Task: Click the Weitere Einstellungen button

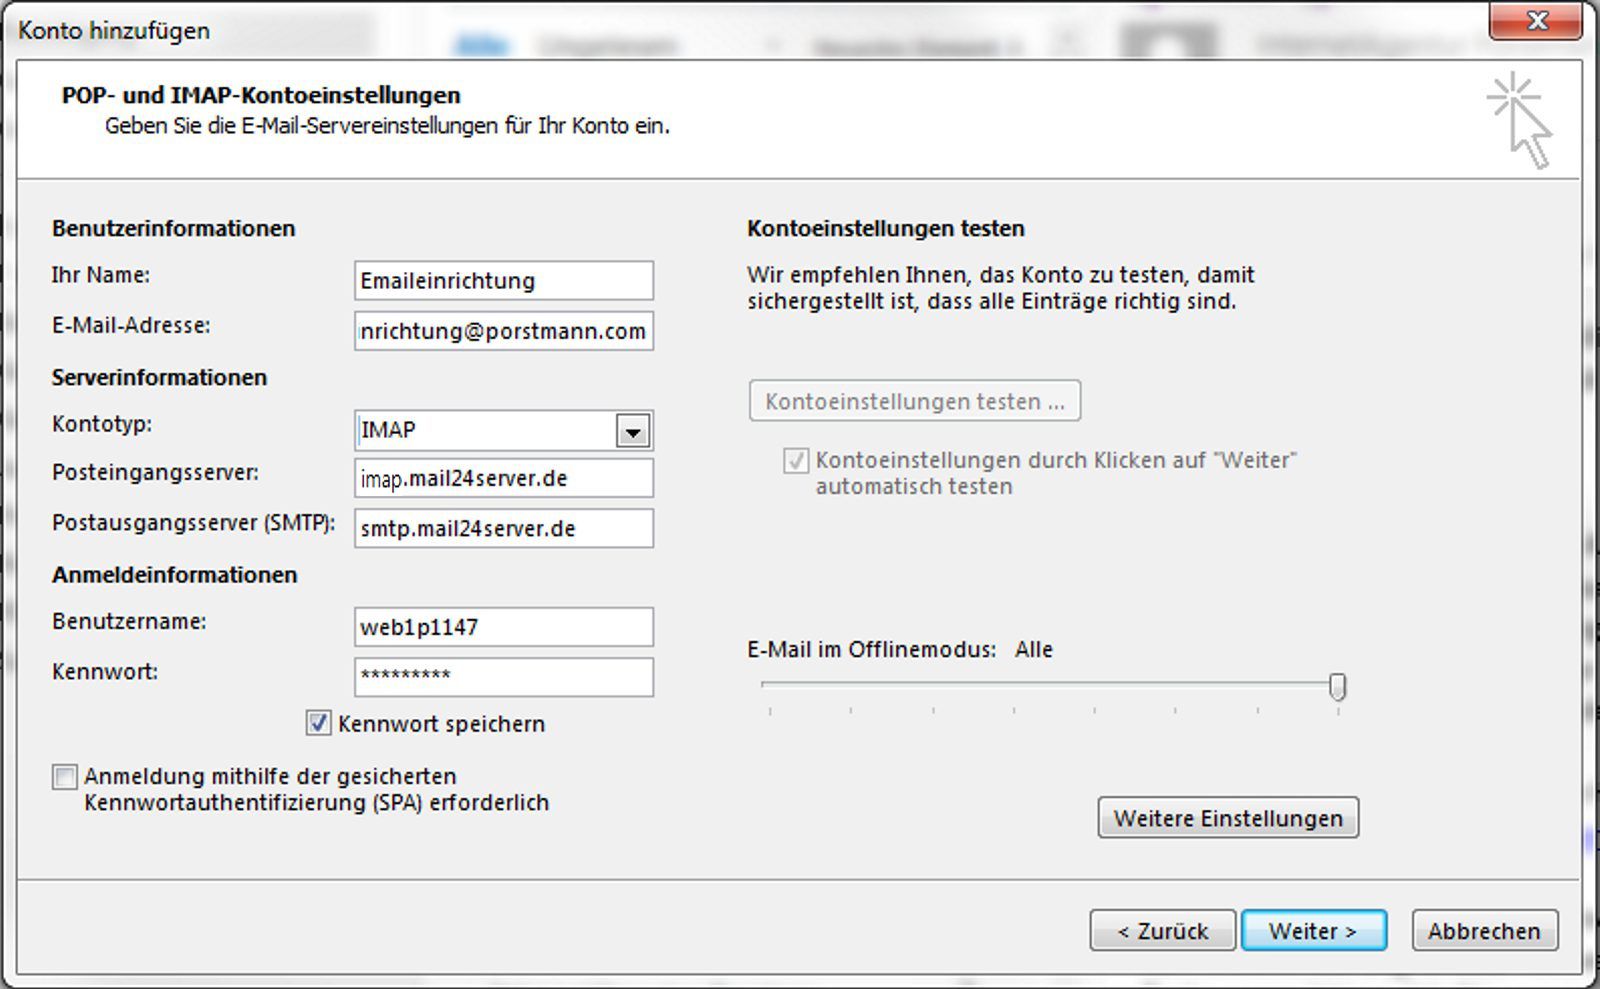Action: [1227, 818]
